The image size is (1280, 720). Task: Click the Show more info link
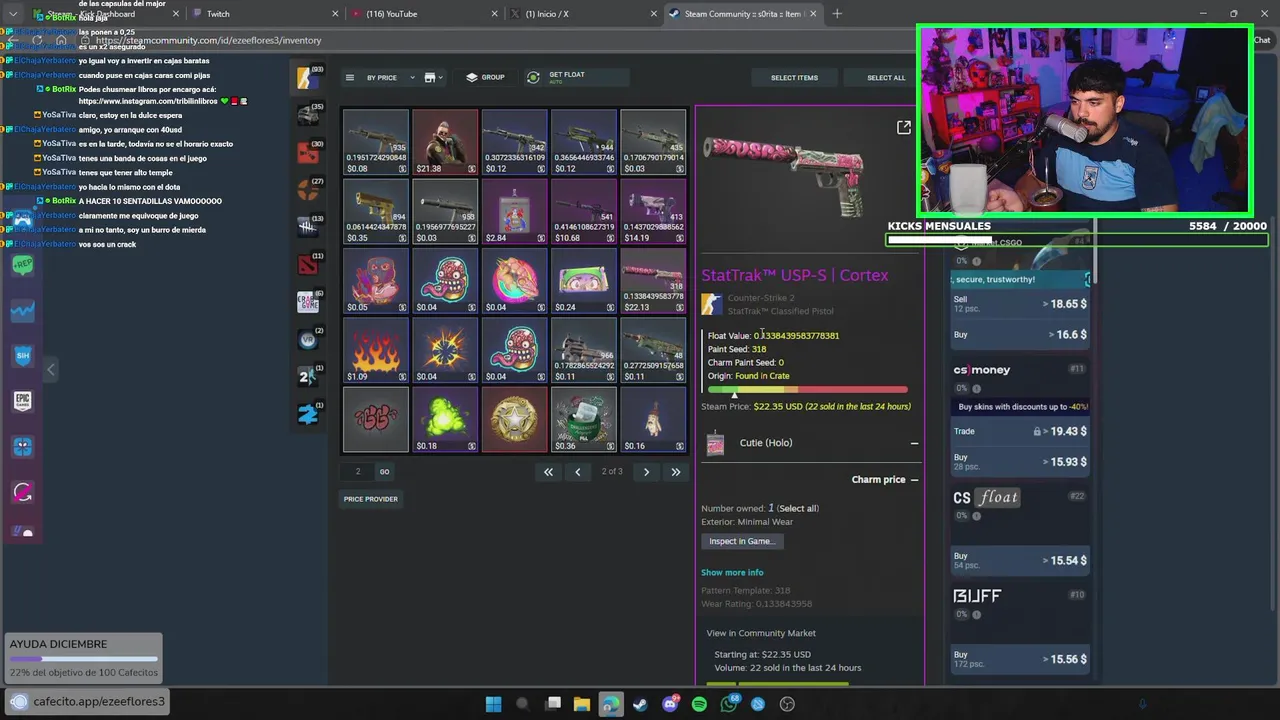(732, 573)
